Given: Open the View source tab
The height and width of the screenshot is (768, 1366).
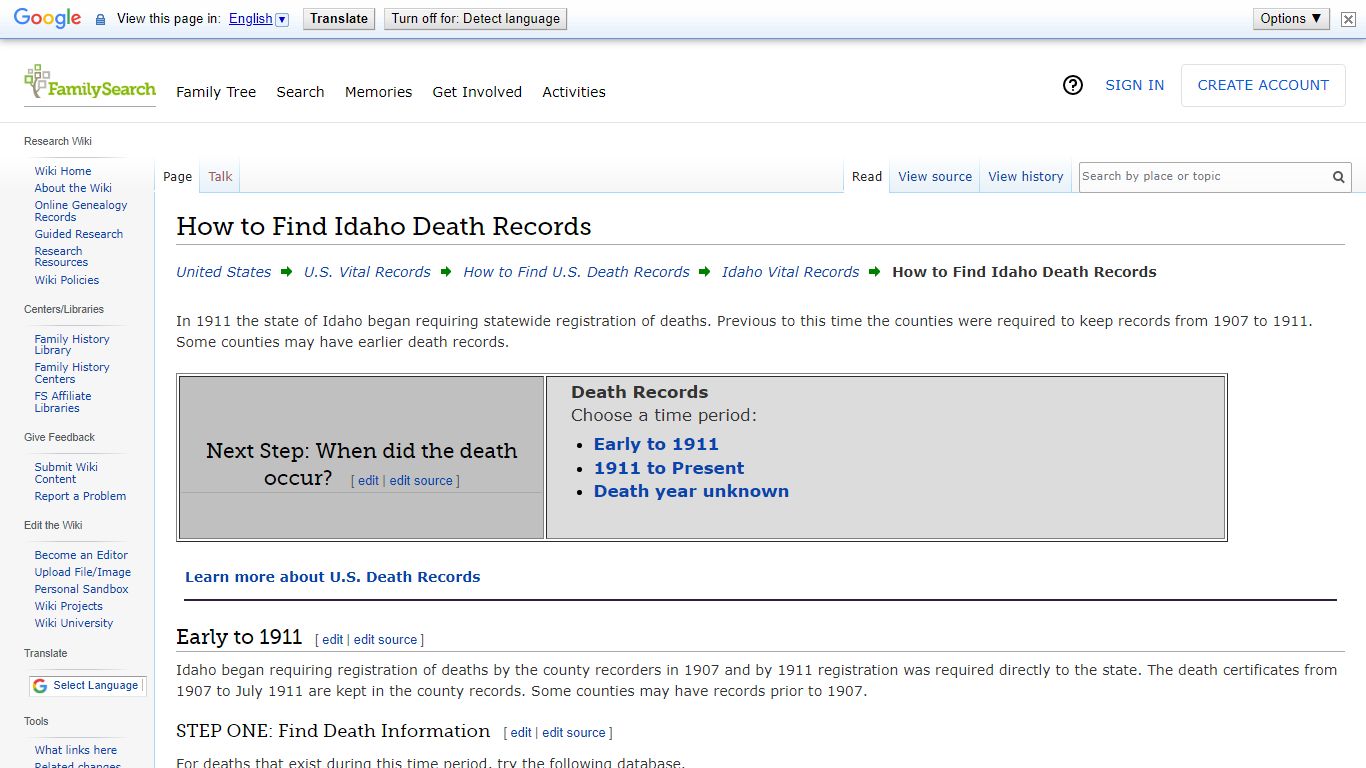Looking at the screenshot, I should [x=935, y=176].
